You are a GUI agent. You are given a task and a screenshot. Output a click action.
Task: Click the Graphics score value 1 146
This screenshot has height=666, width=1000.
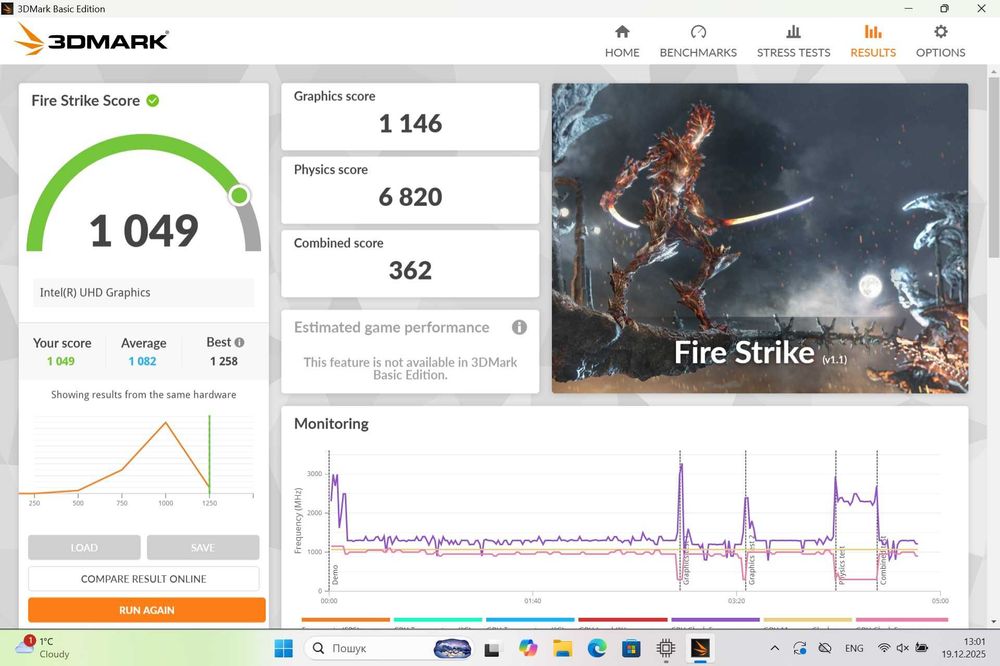[x=410, y=123]
